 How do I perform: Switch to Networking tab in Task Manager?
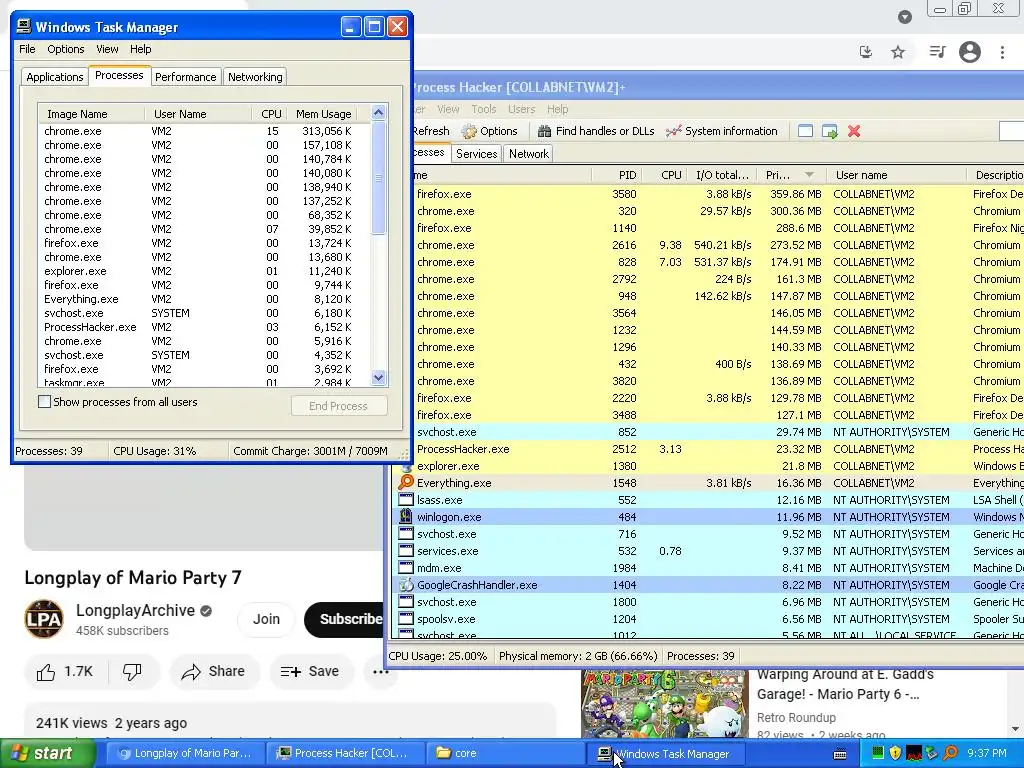coord(255,77)
